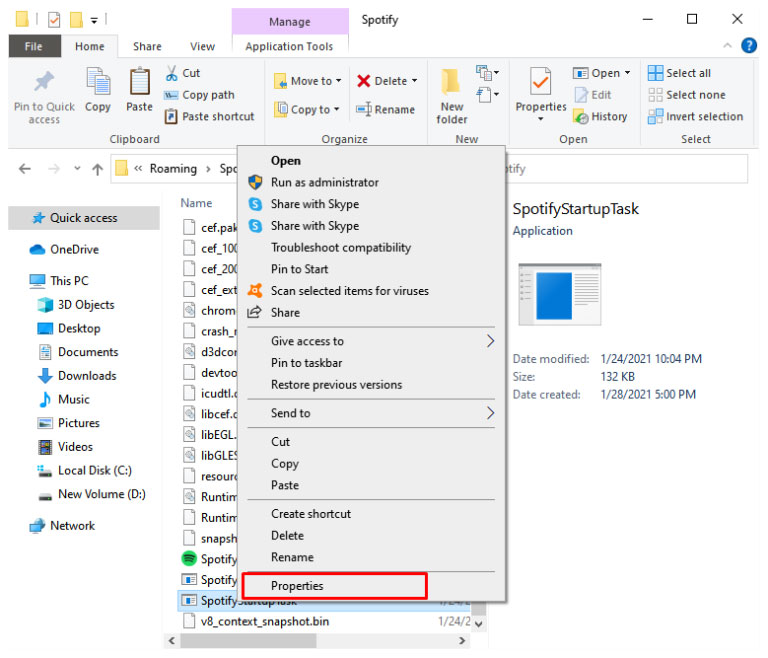Click the Up directory arrow button
This screenshot has width=768, height=658.
(x=97, y=169)
